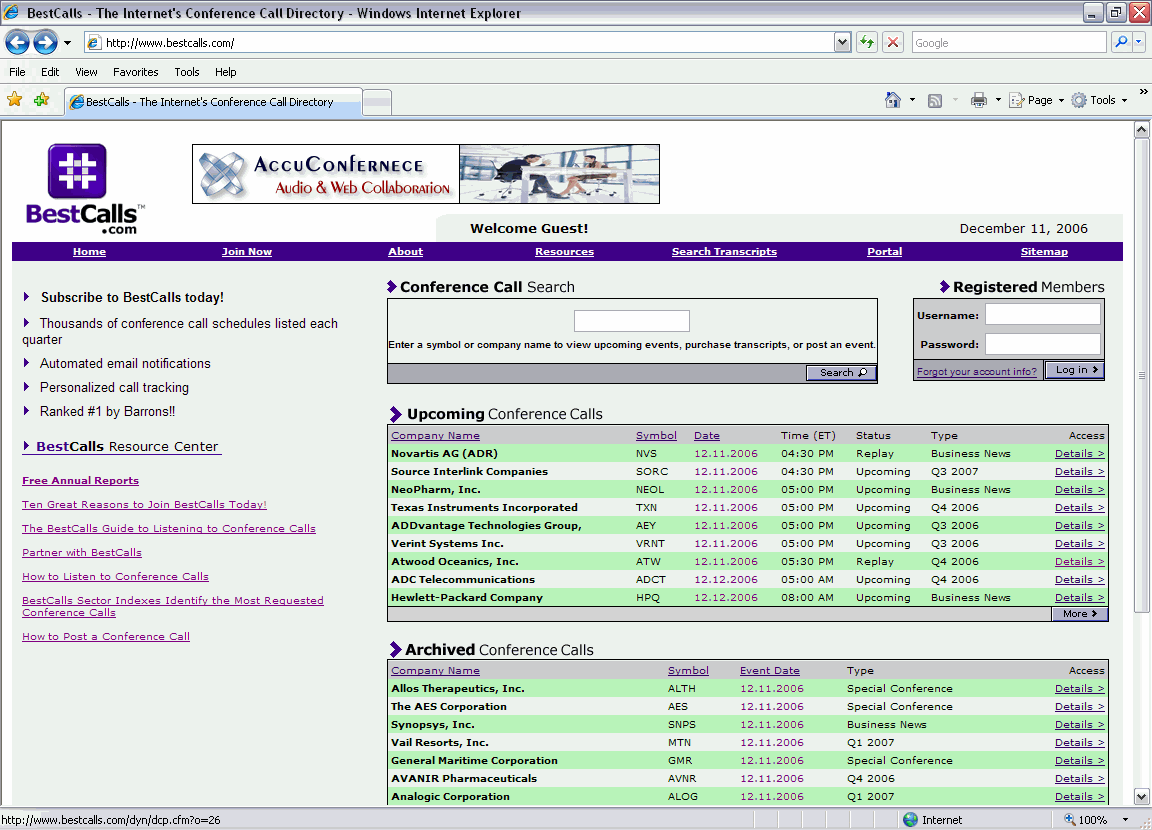Image resolution: width=1152 pixels, height=830 pixels.
Task: Log in with the Log in button
Action: point(1074,369)
